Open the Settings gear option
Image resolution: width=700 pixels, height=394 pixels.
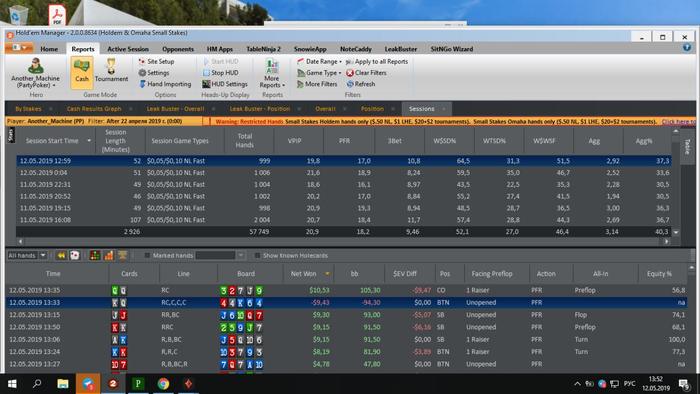154,73
